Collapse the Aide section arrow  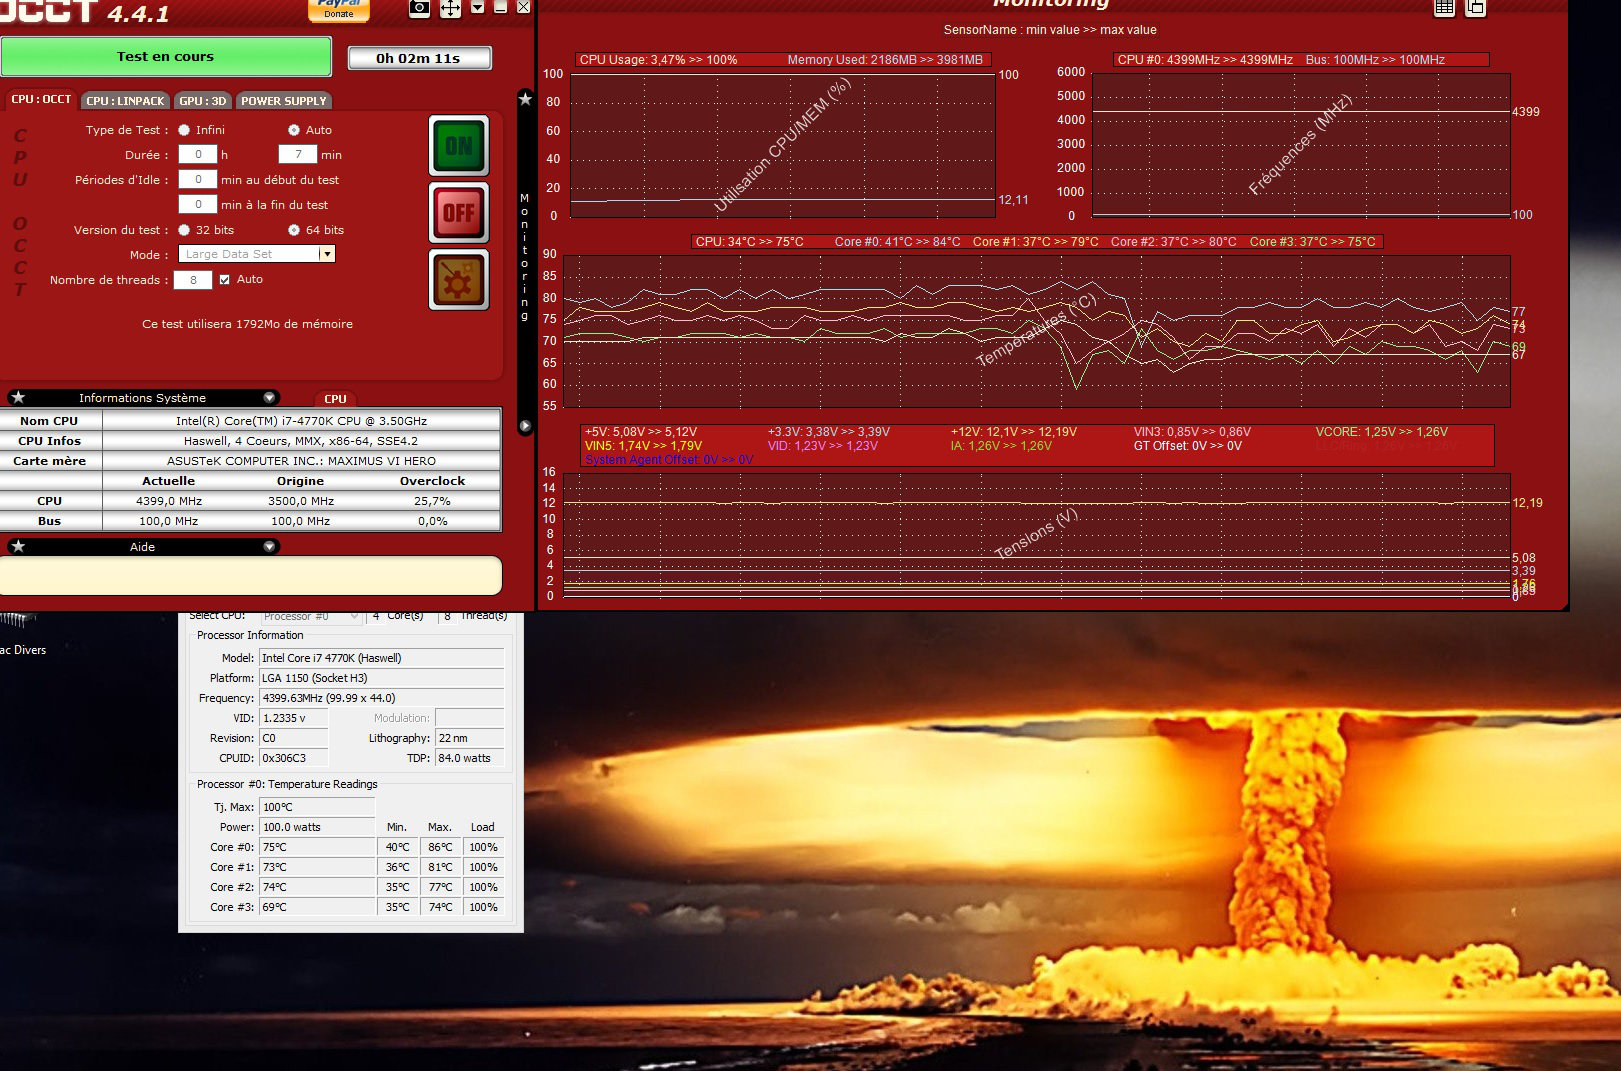(x=268, y=546)
